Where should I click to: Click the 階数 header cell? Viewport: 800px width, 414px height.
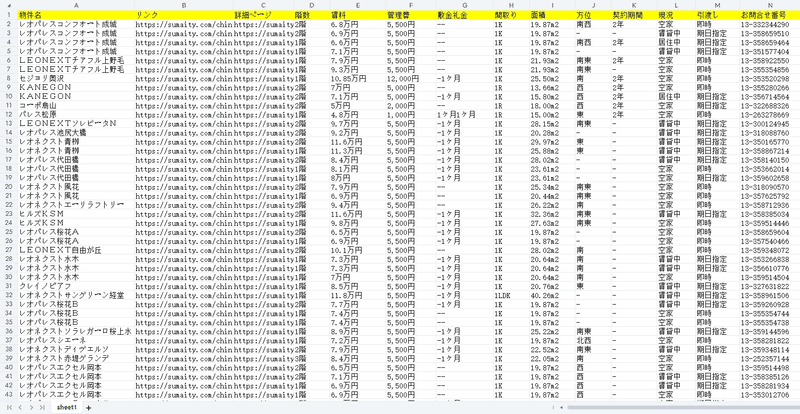tap(312, 15)
